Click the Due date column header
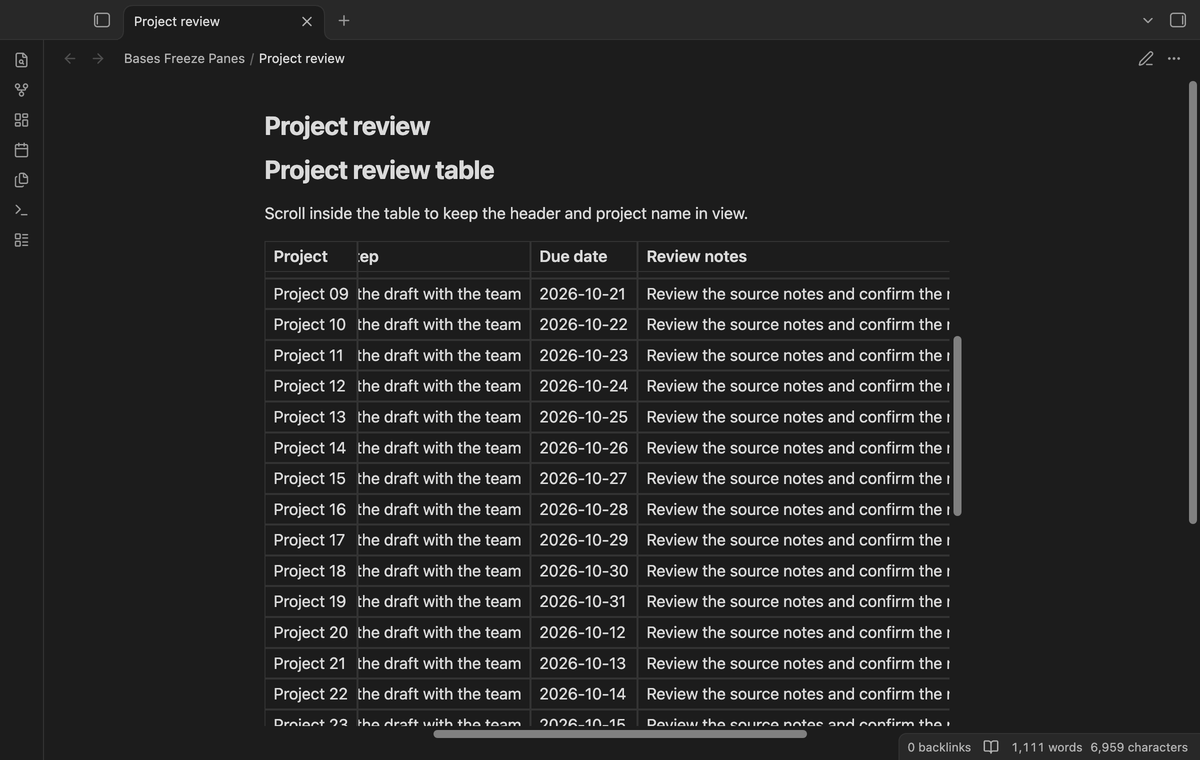 [x=584, y=257]
